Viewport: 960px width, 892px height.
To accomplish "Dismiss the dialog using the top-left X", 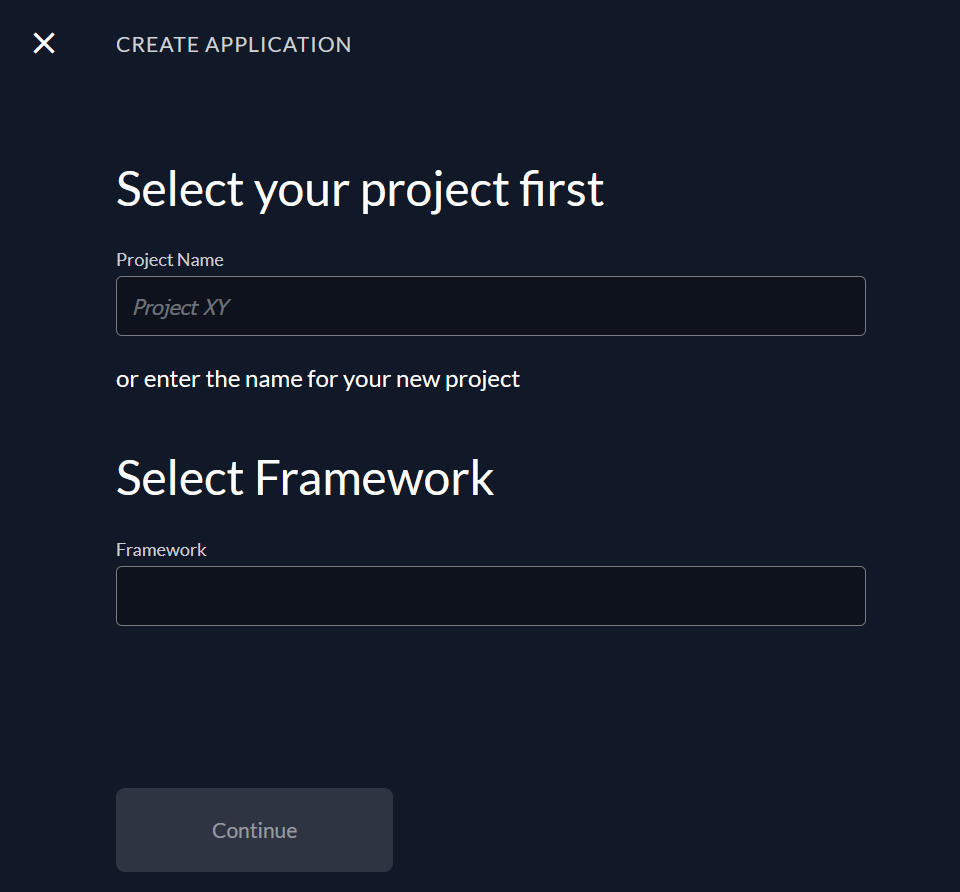I will tap(44, 43).
